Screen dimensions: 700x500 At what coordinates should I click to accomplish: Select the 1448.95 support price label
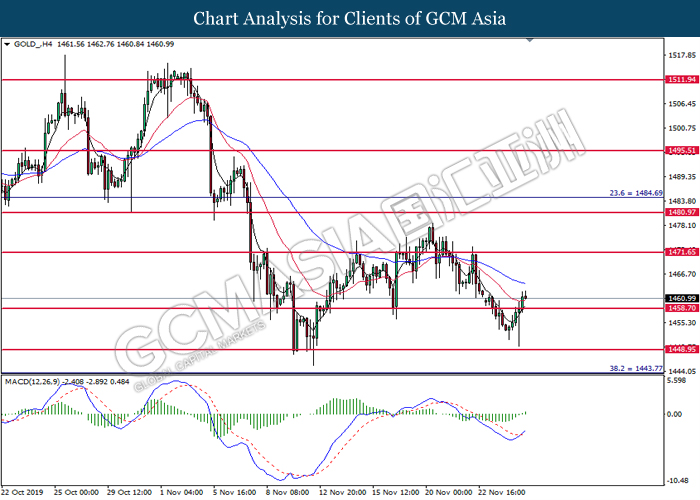[681, 349]
